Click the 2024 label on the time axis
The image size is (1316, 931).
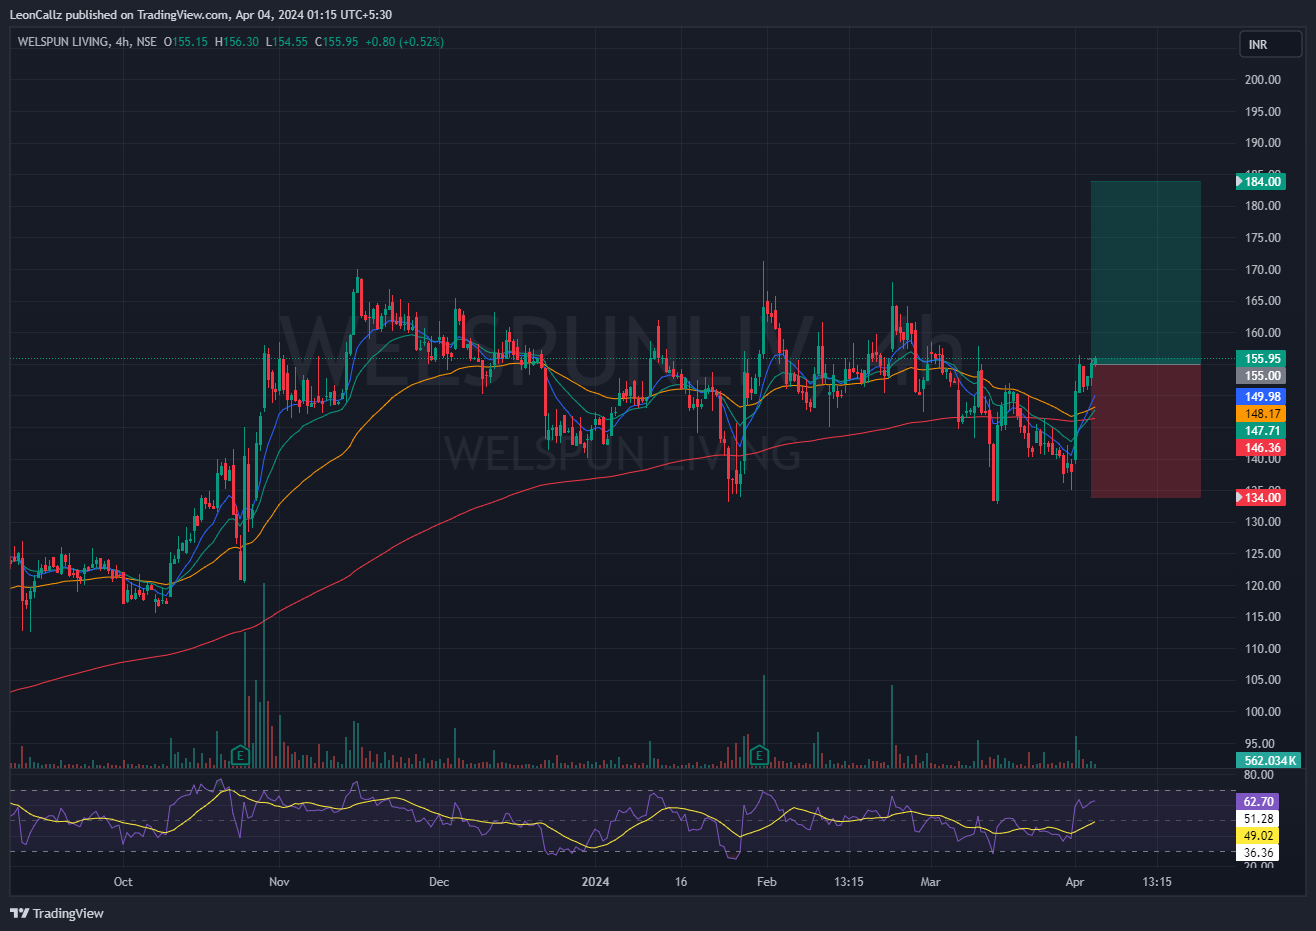595,882
